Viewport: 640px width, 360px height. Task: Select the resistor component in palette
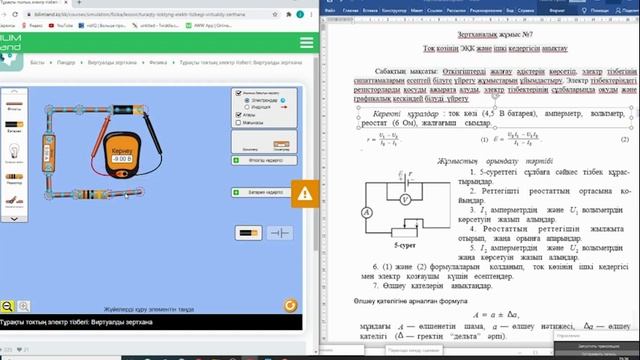point(14,178)
